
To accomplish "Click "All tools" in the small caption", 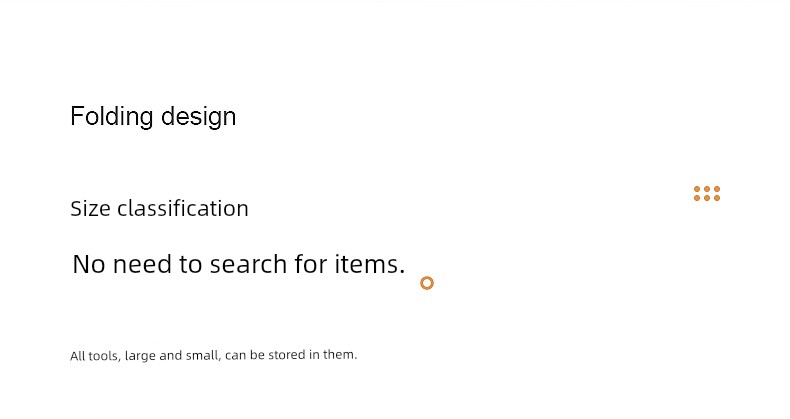I will pos(95,356).
